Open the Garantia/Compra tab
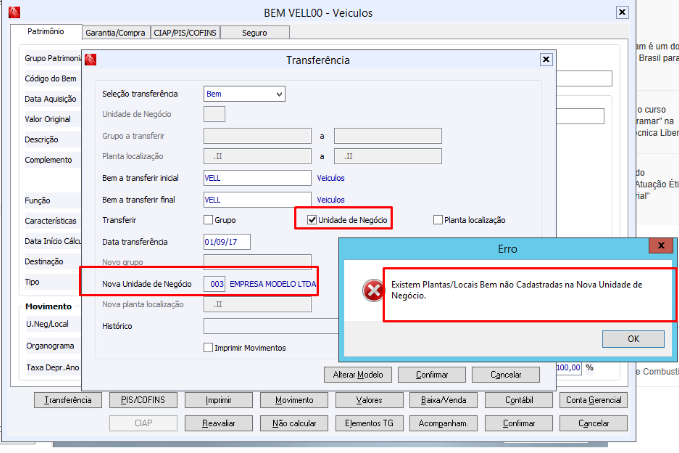 pos(115,33)
